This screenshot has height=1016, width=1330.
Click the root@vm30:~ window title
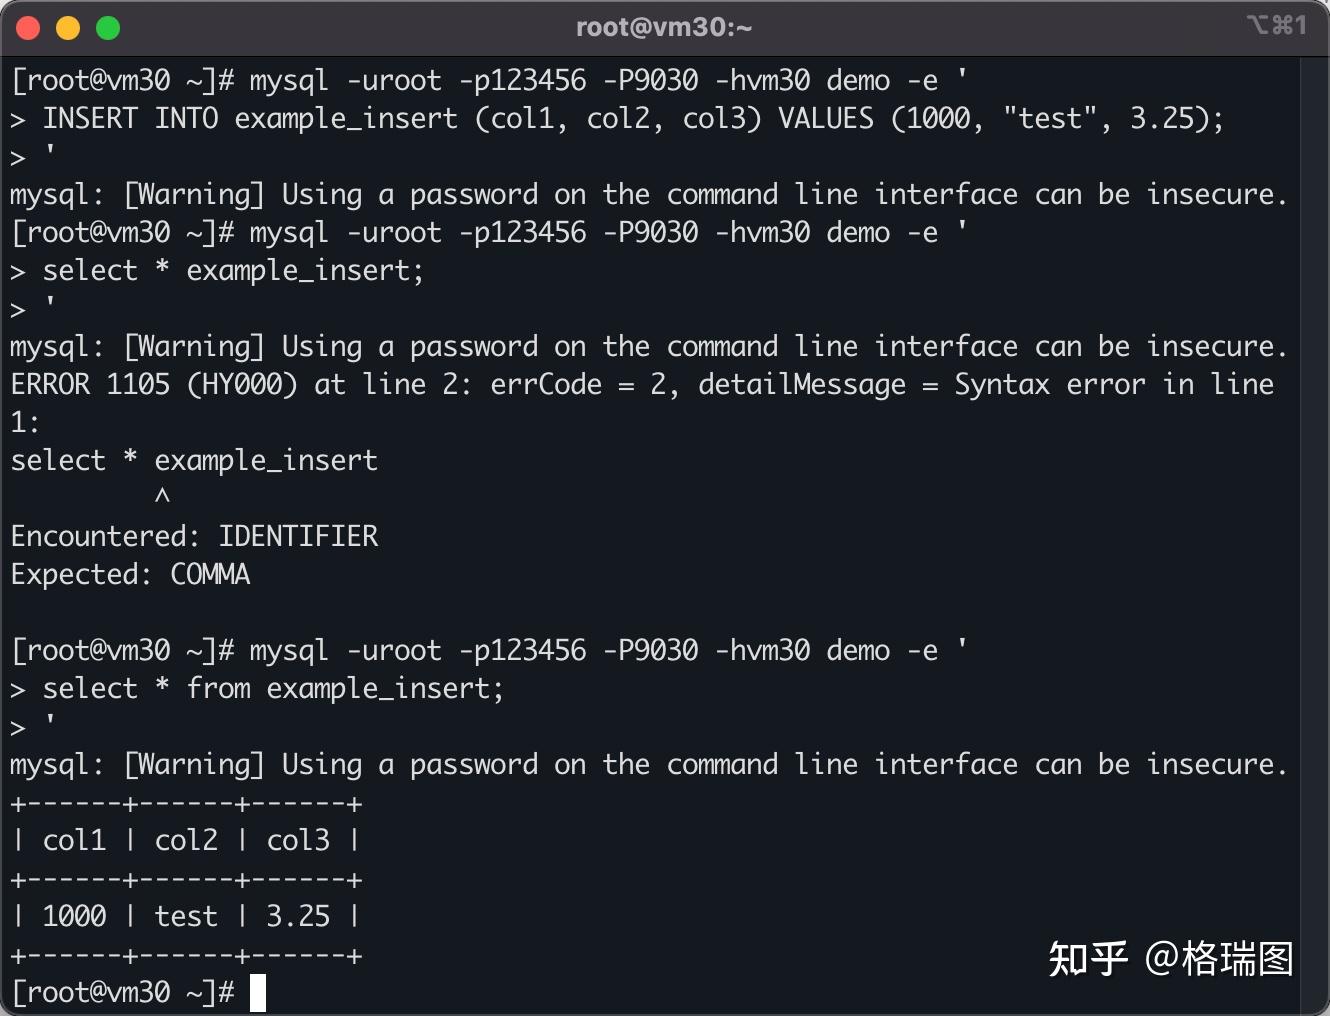tap(664, 27)
